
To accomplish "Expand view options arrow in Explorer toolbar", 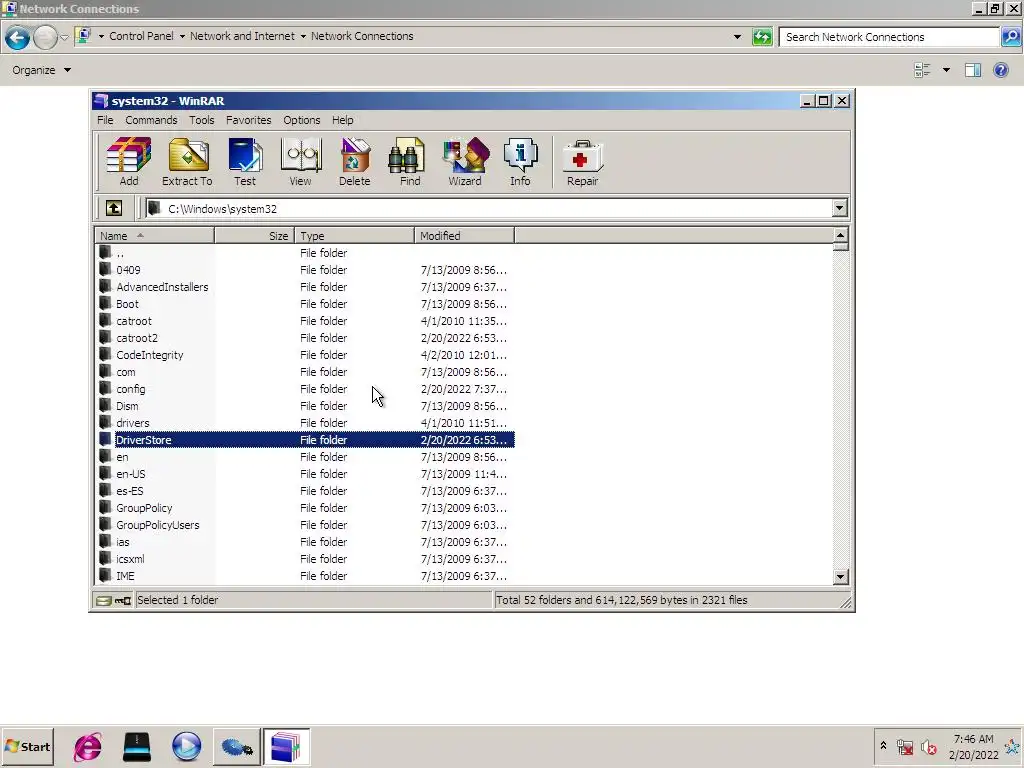I will [x=946, y=70].
